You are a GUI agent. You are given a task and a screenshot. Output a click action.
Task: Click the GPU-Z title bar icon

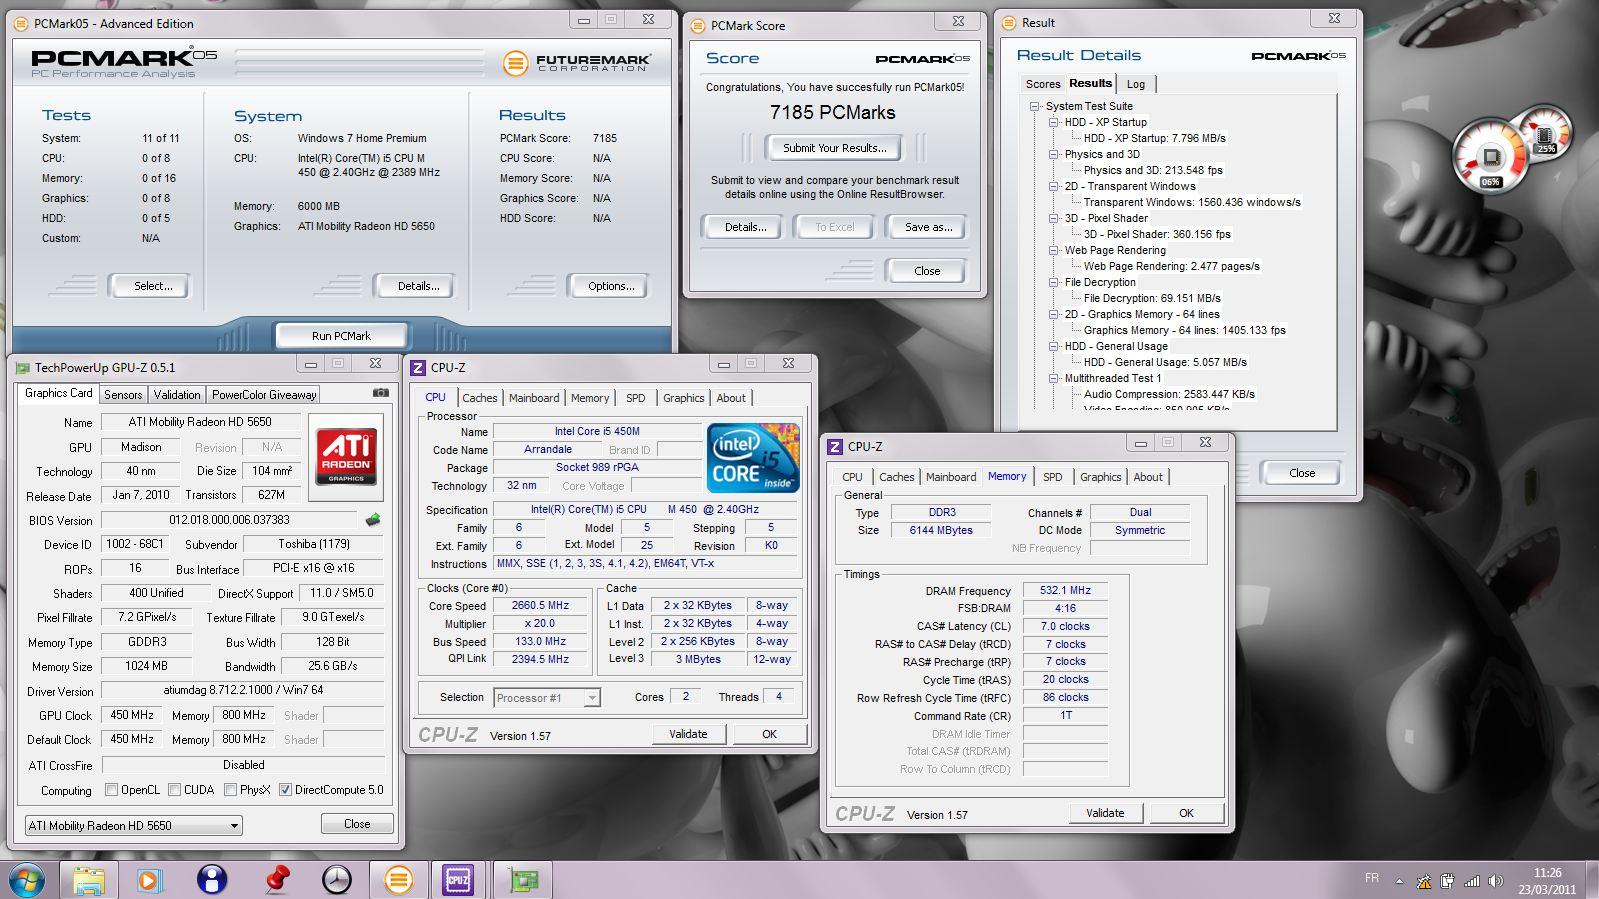pos(22,368)
